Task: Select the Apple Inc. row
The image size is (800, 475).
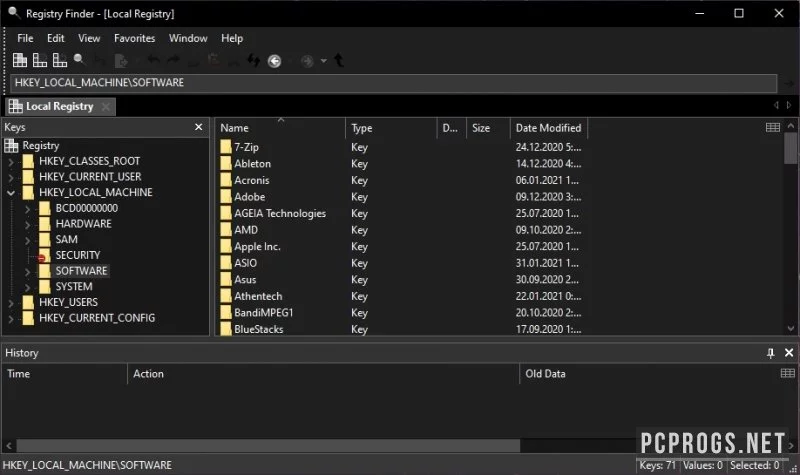Action: 401,246
